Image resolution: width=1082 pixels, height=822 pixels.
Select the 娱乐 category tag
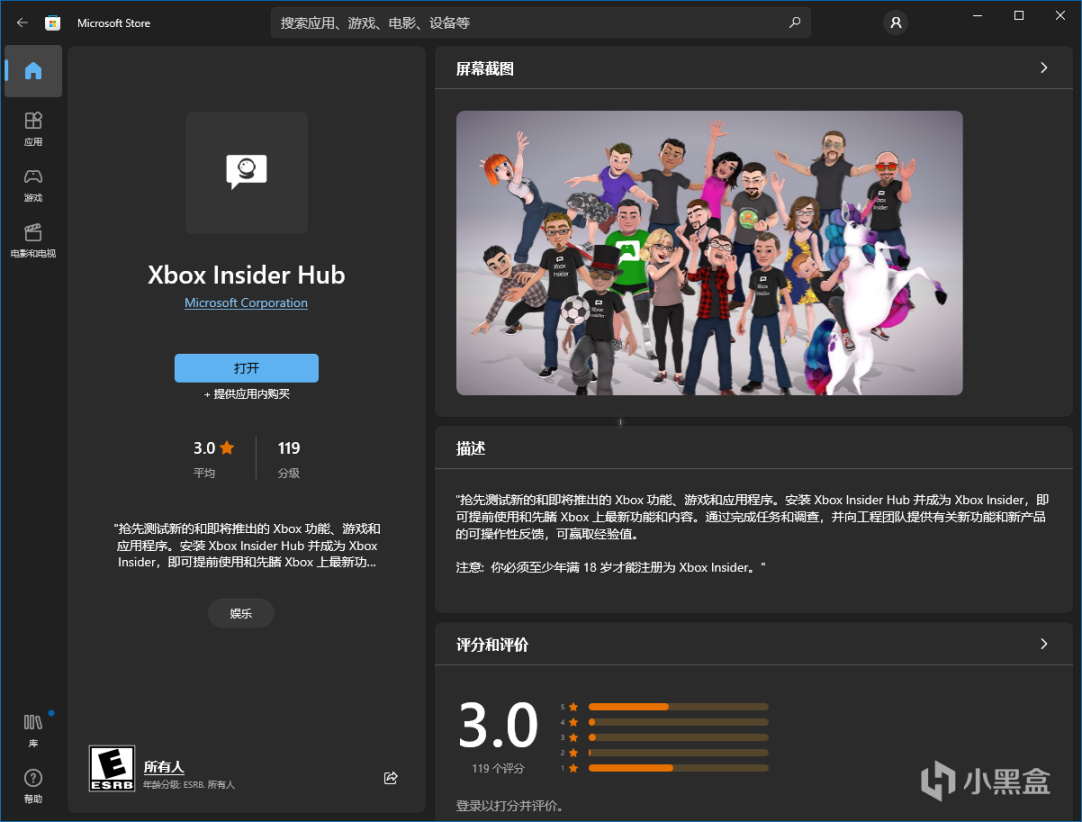point(241,614)
